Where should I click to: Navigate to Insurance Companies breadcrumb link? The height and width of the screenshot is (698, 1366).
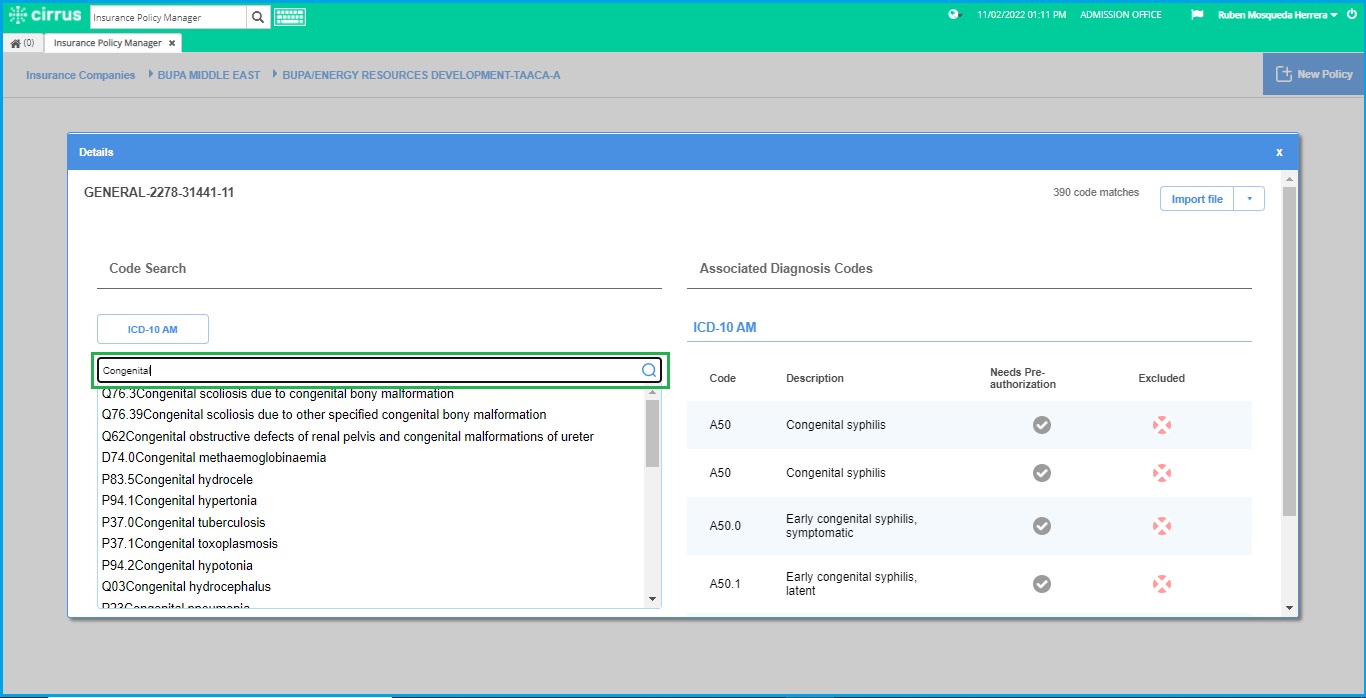click(x=80, y=74)
